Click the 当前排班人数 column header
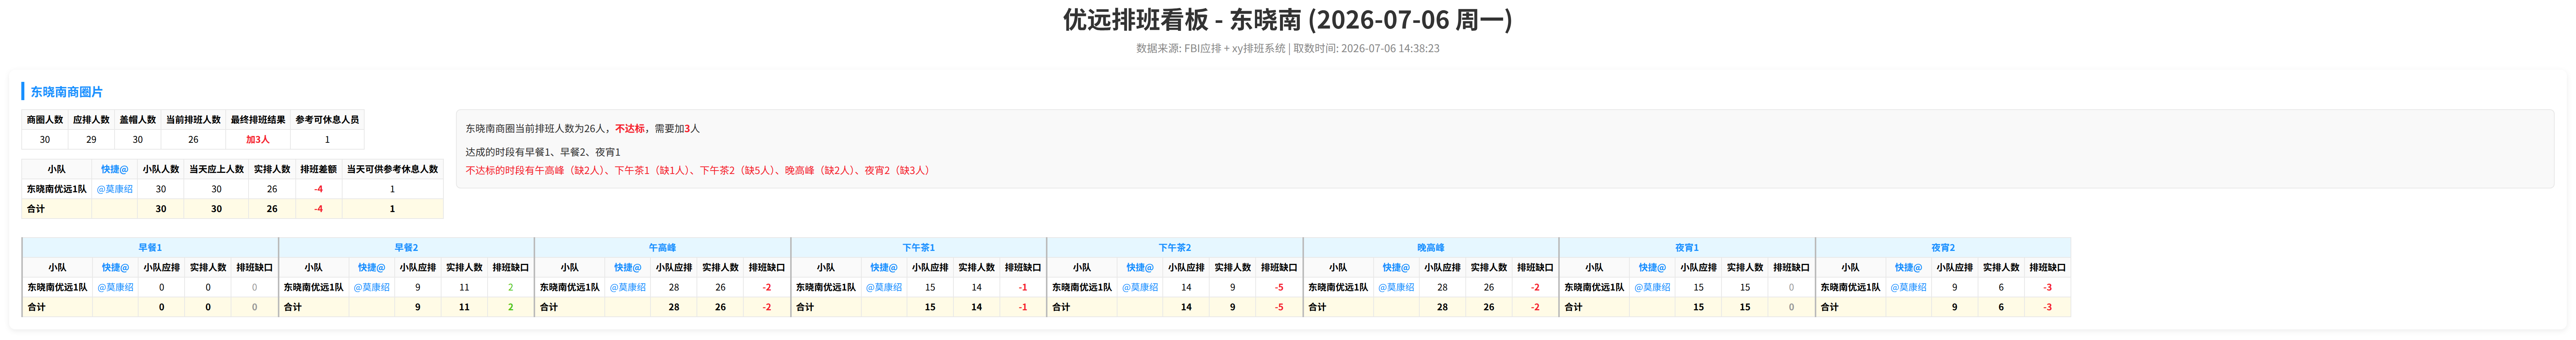The width and height of the screenshot is (2576, 340). coord(193,120)
